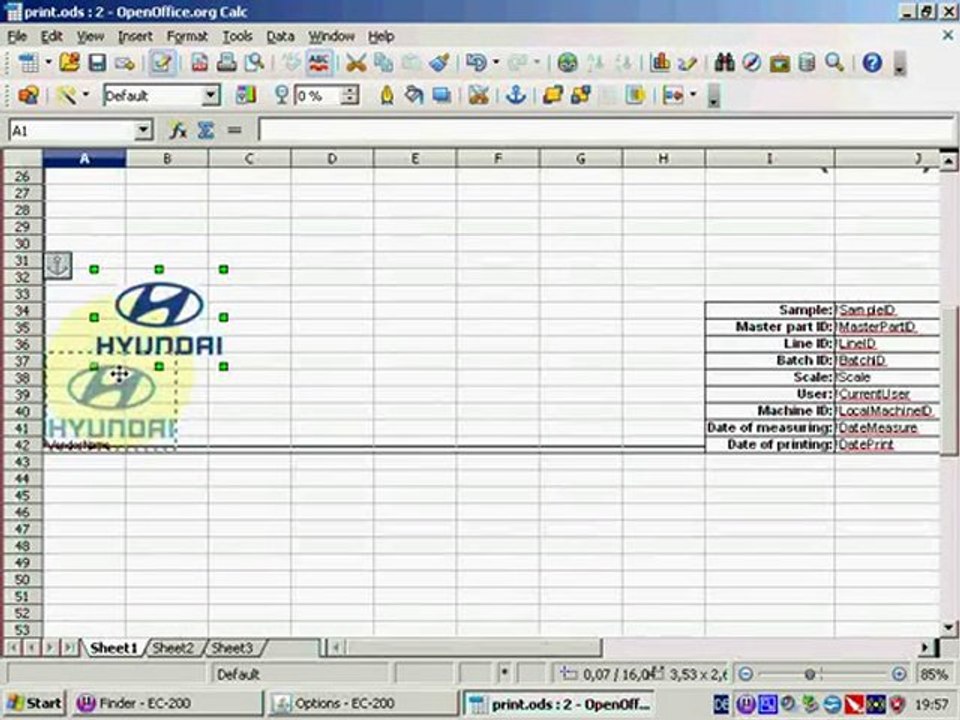Click the Alignment icon
This screenshot has height=720, width=960.
673,95
